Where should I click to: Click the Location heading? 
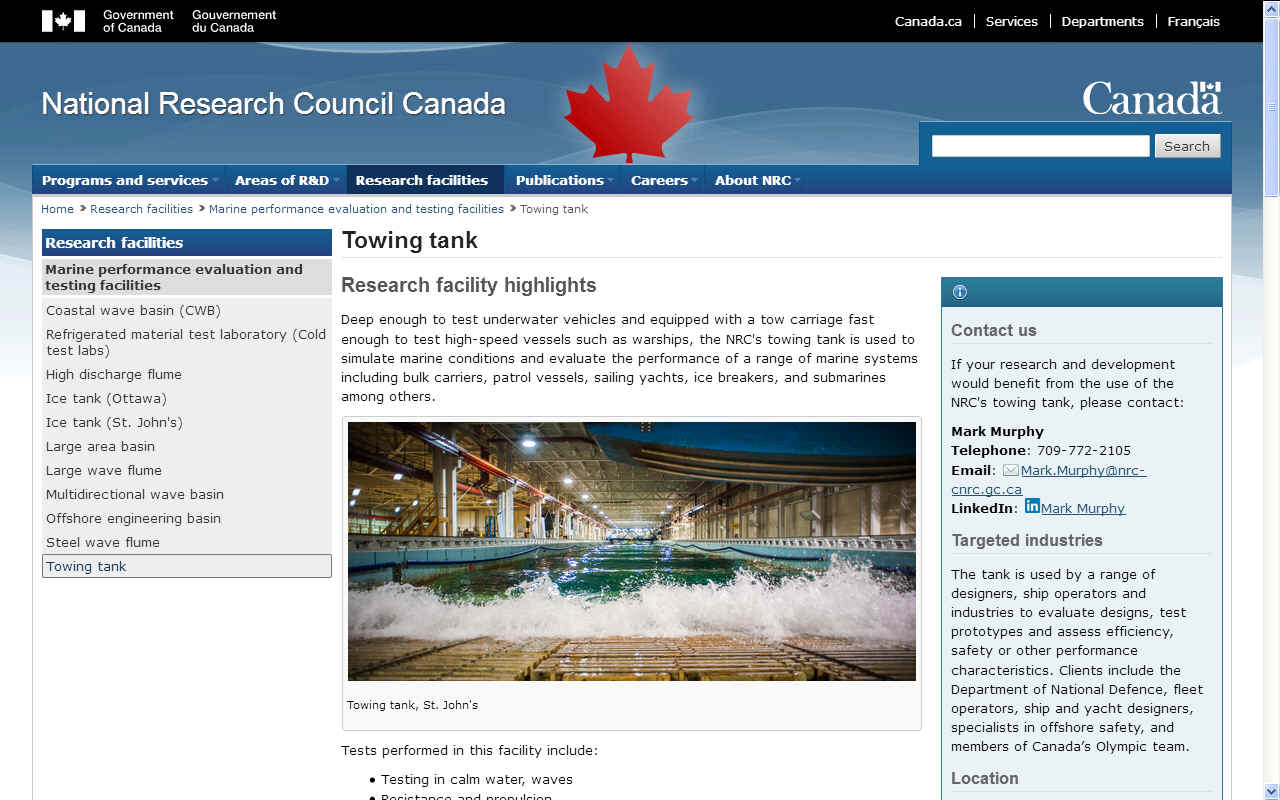click(985, 779)
